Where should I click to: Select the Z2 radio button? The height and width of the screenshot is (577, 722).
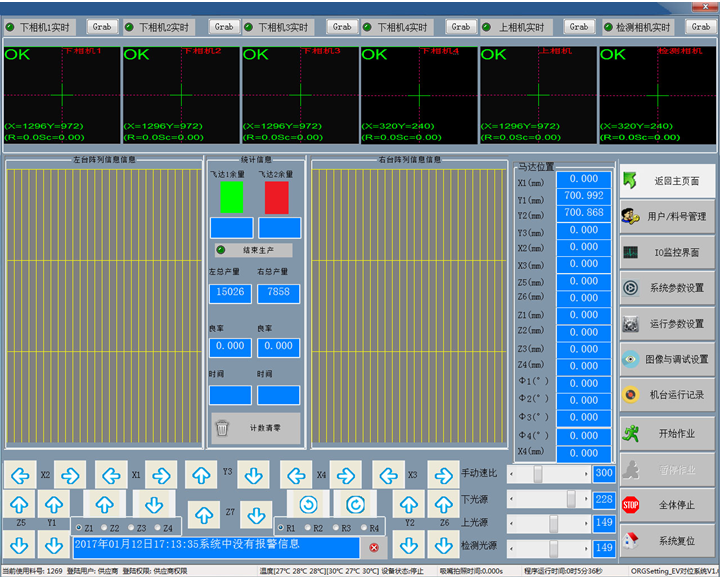[104, 528]
